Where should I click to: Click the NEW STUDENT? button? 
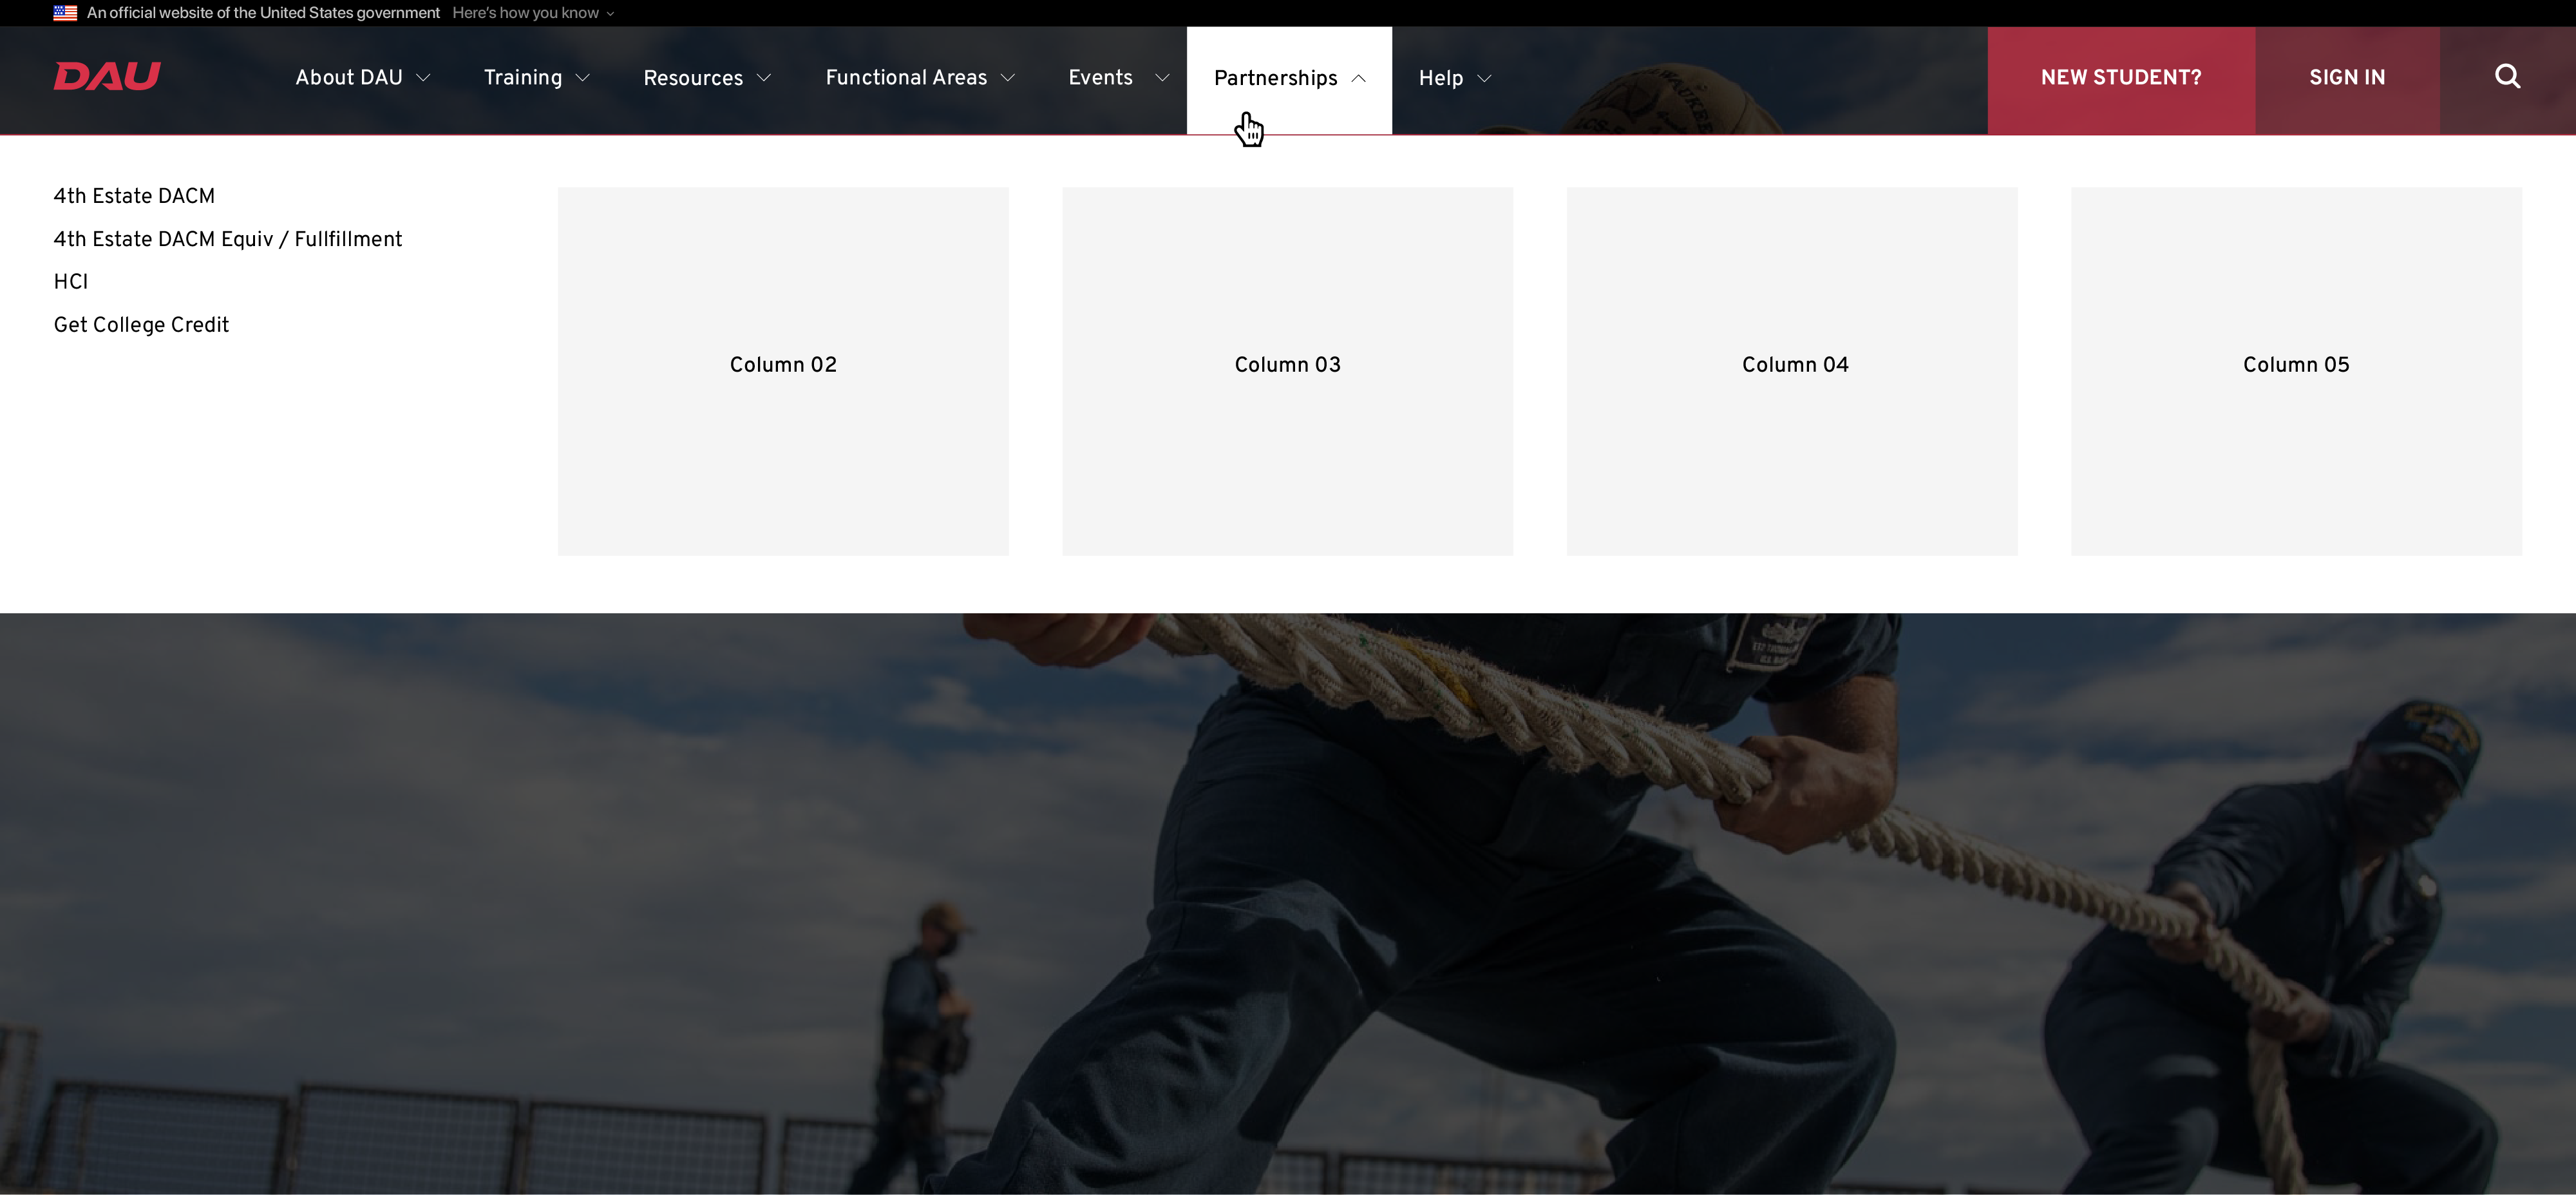2121,80
